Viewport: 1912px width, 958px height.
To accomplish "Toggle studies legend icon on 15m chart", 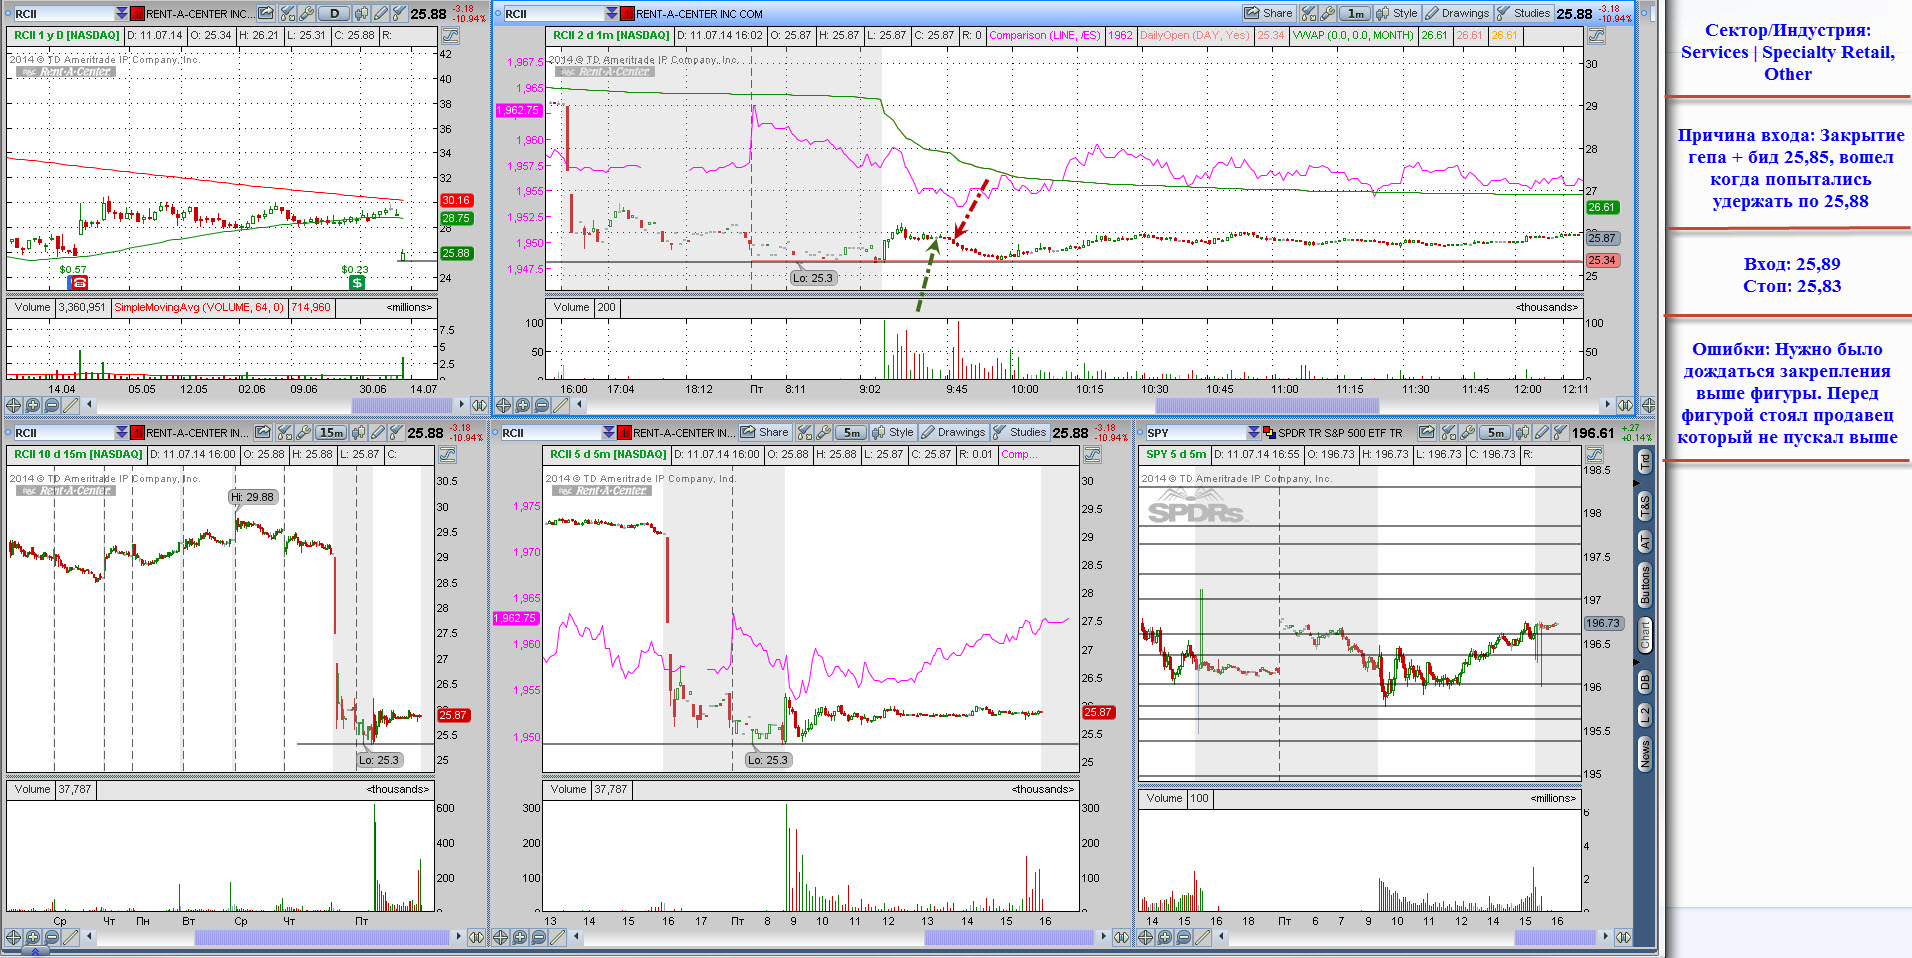I will click(447, 454).
